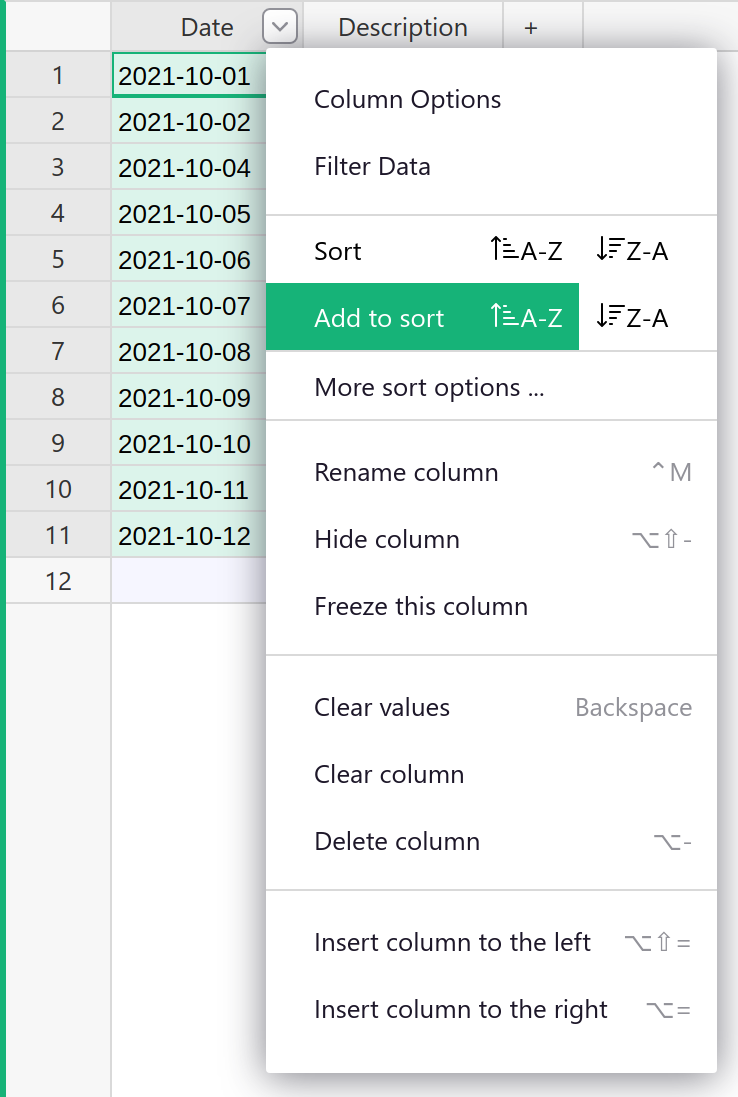The height and width of the screenshot is (1097, 738).
Task: Choose Add to sort
Action: 379,317
